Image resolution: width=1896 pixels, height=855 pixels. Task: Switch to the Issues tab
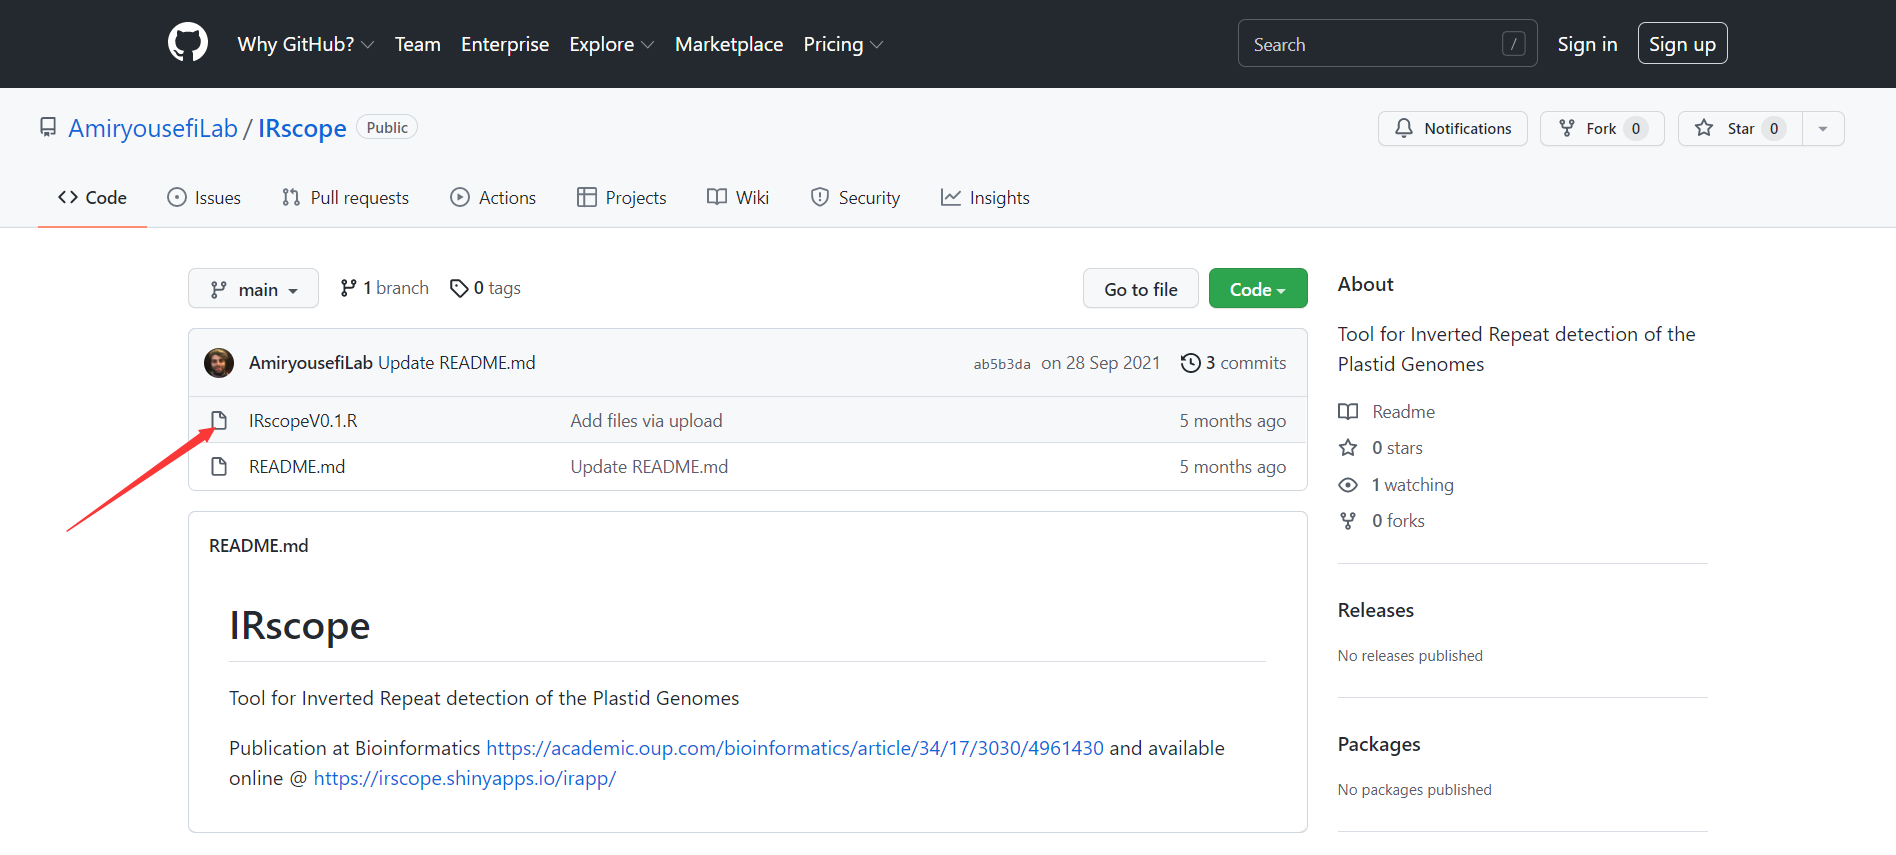(x=205, y=198)
